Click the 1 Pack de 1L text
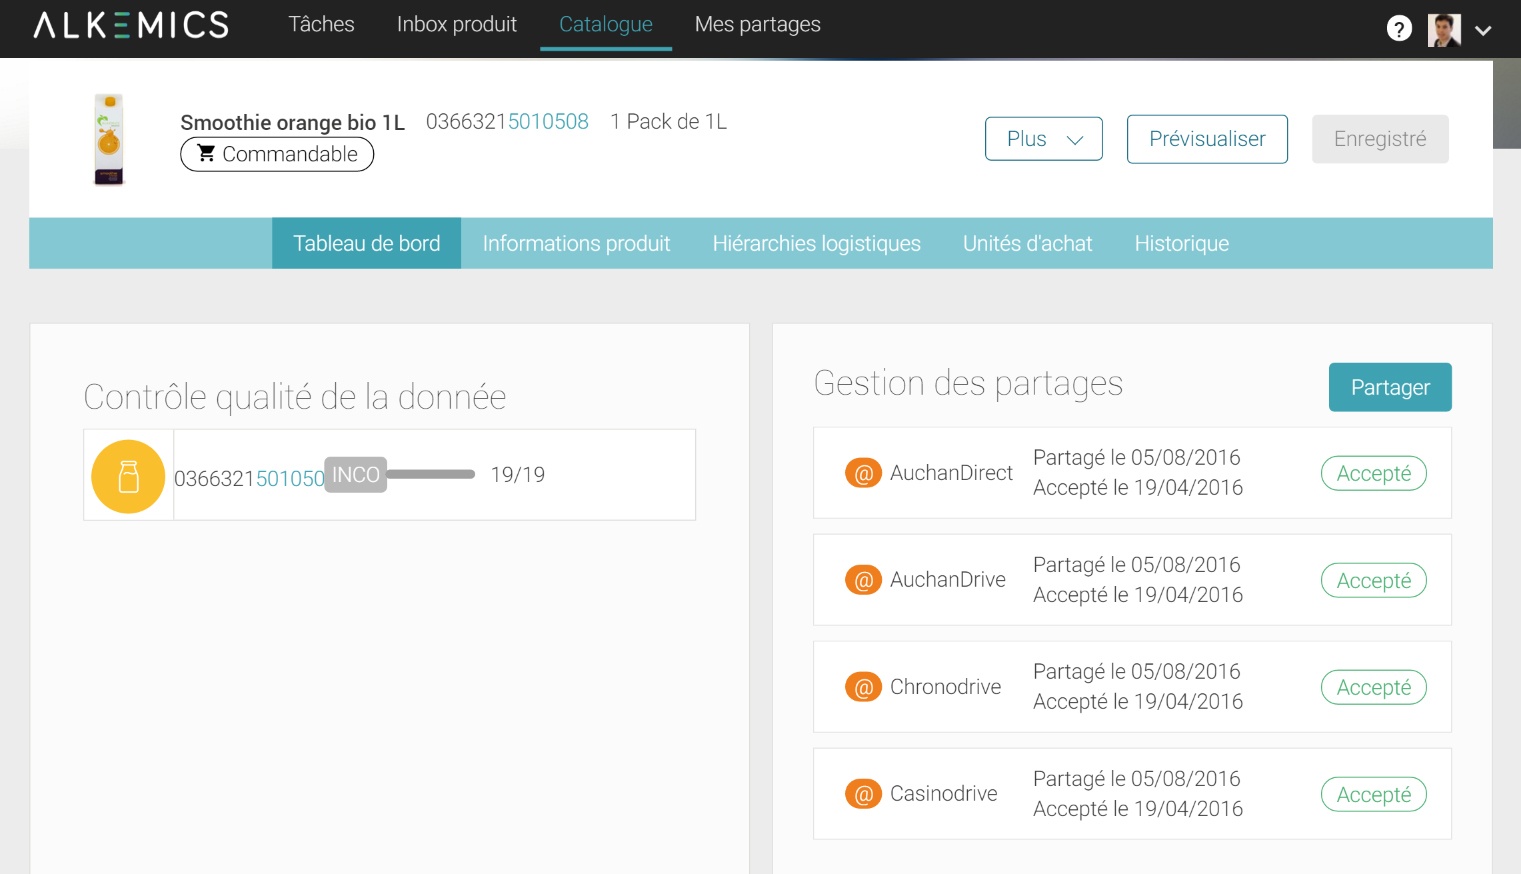 pyautogui.click(x=669, y=121)
